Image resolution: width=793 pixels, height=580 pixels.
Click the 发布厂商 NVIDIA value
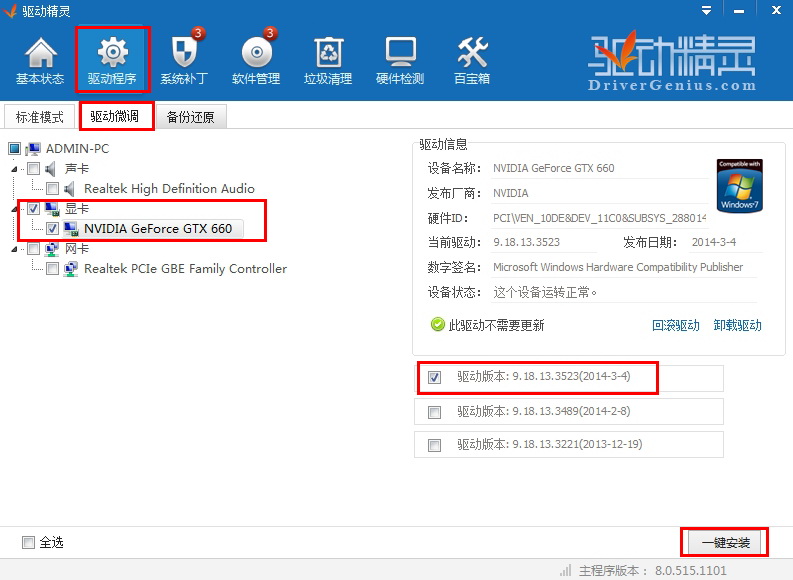tap(510, 193)
